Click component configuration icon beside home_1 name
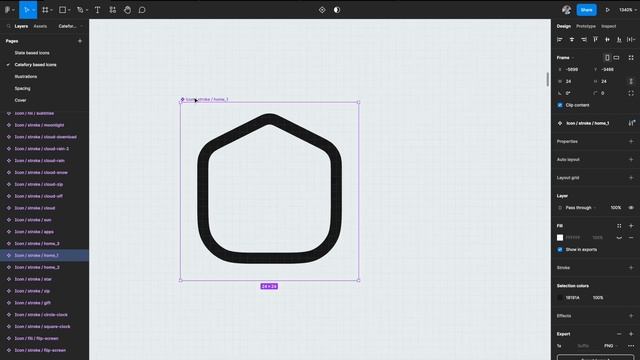The height and width of the screenshot is (360, 640). click(x=631, y=123)
